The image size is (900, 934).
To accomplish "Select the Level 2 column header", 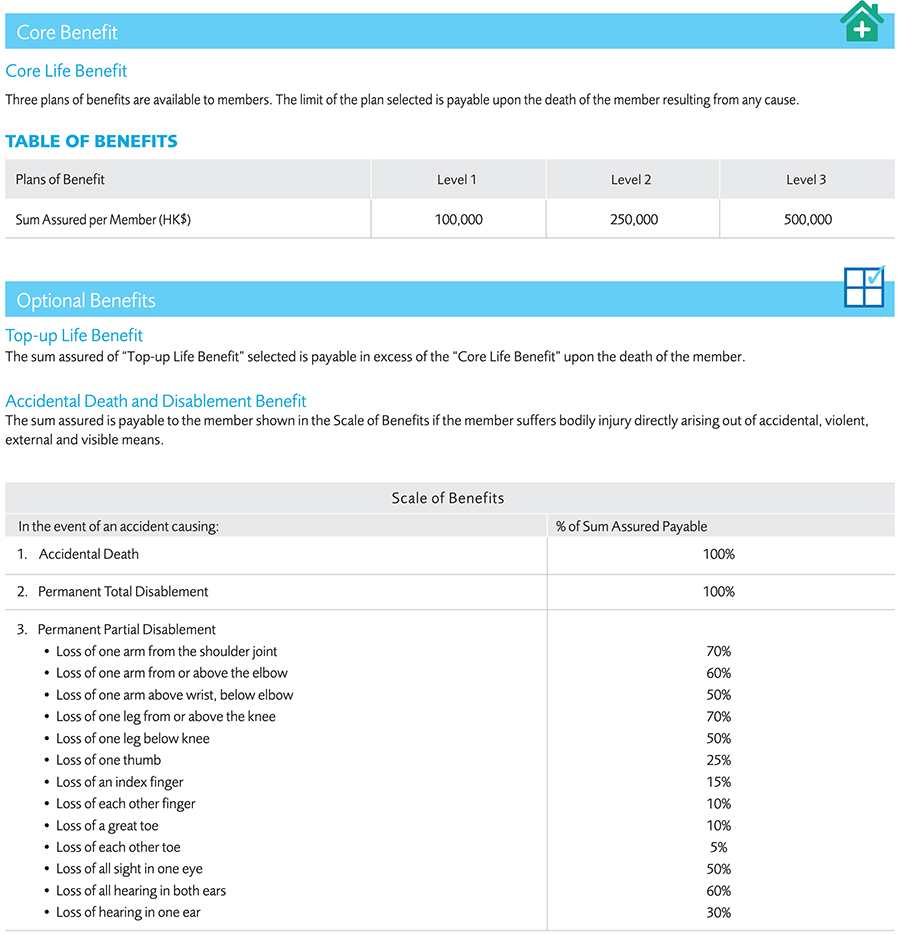I will coord(631,180).
